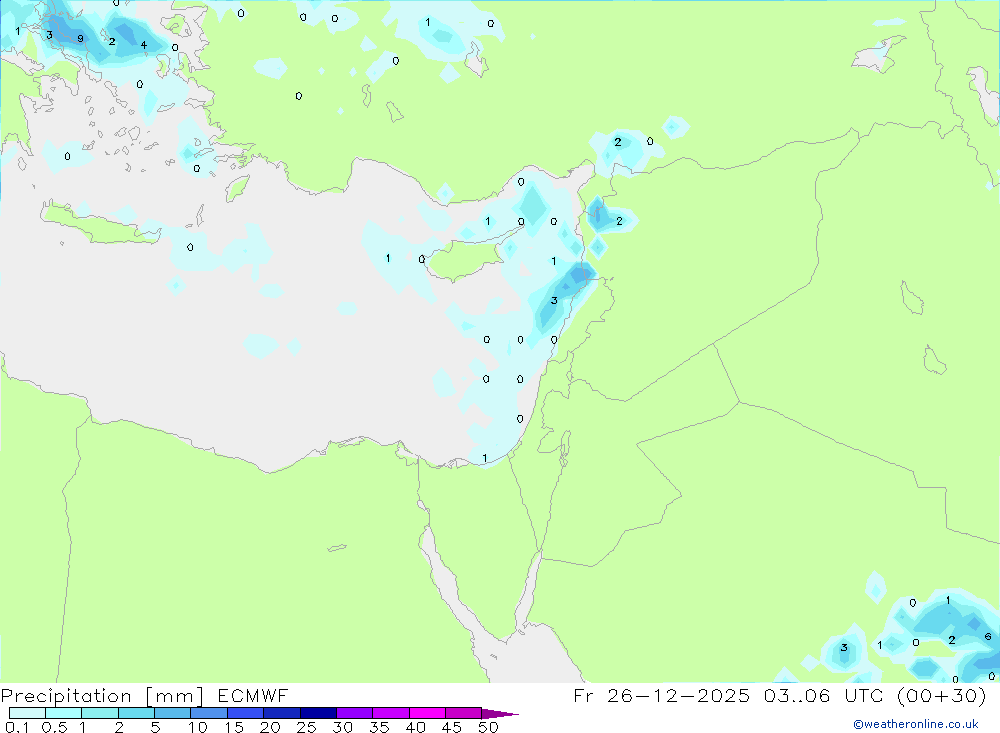
Task: Click the legend label '25'
Action: point(307,727)
